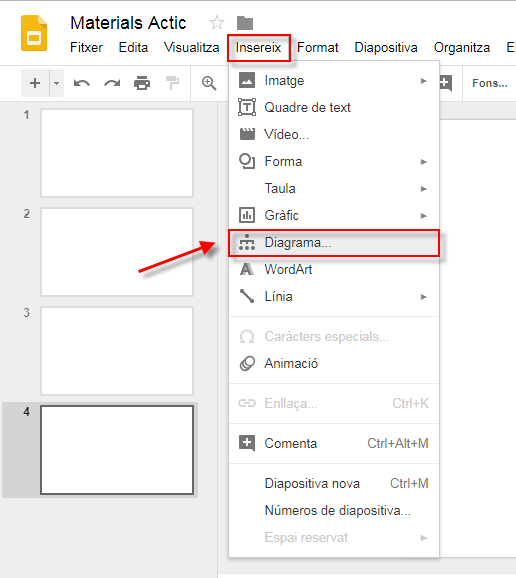The image size is (516, 578).
Task: Open the new slide layout dropdown arrow
Action: pos(56,83)
